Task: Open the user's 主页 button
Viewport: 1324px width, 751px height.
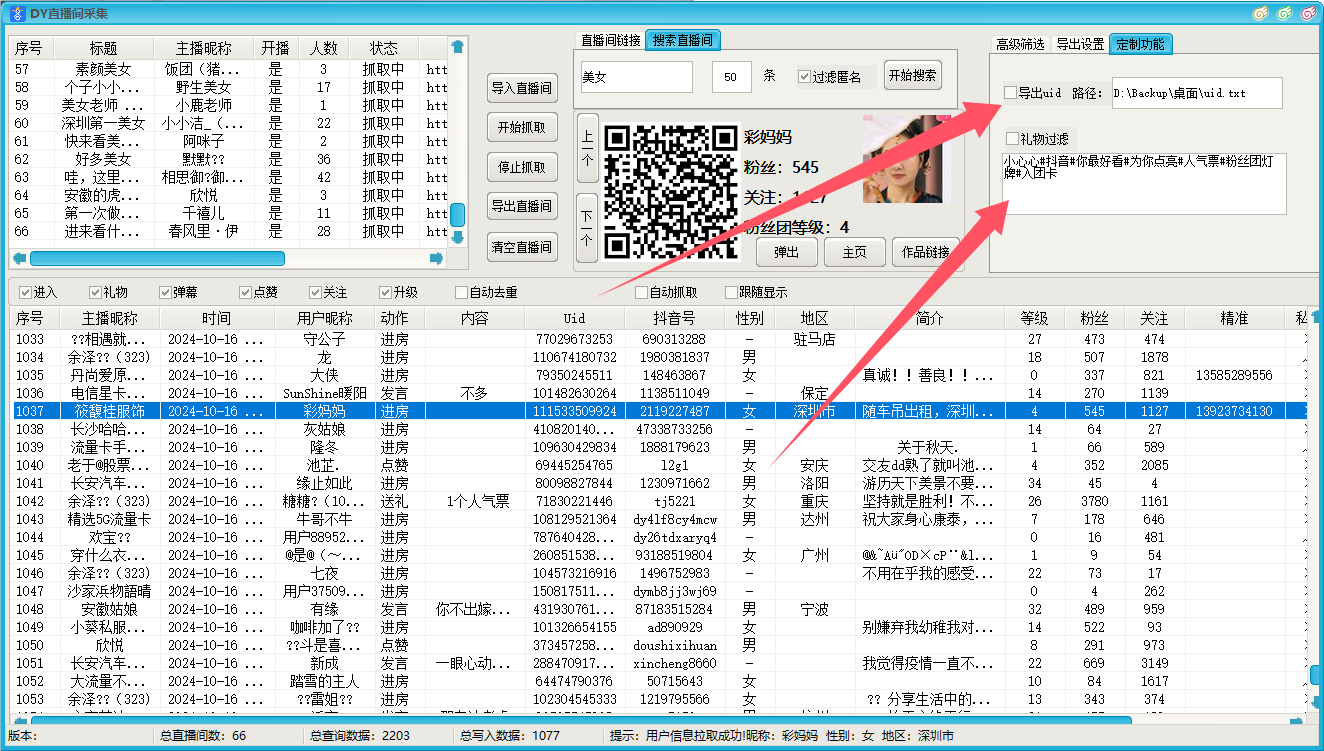Action: point(855,253)
